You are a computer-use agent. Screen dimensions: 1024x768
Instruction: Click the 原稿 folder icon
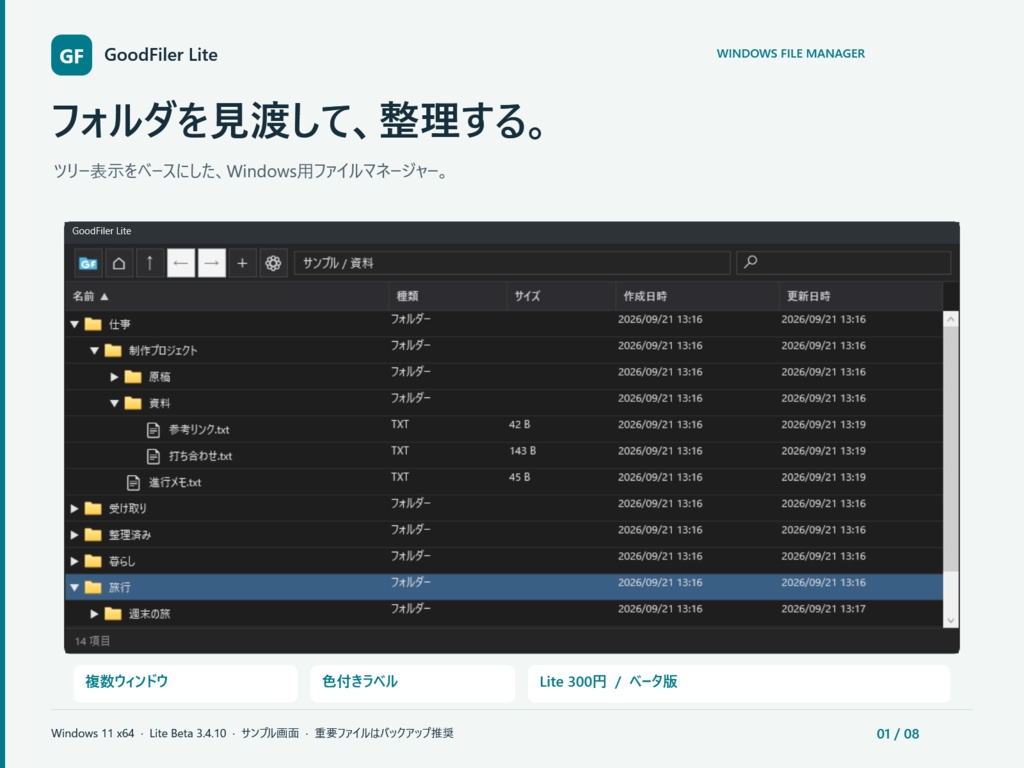(133, 377)
